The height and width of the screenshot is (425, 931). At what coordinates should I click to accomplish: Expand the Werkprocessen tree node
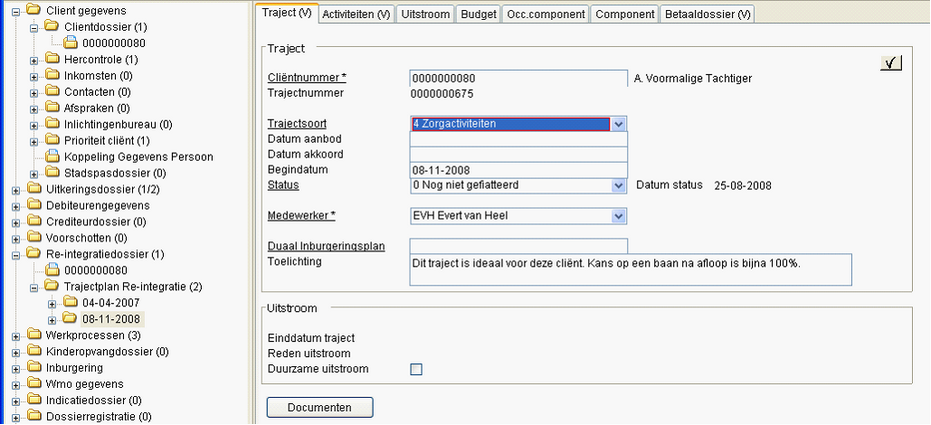pos(16,336)
